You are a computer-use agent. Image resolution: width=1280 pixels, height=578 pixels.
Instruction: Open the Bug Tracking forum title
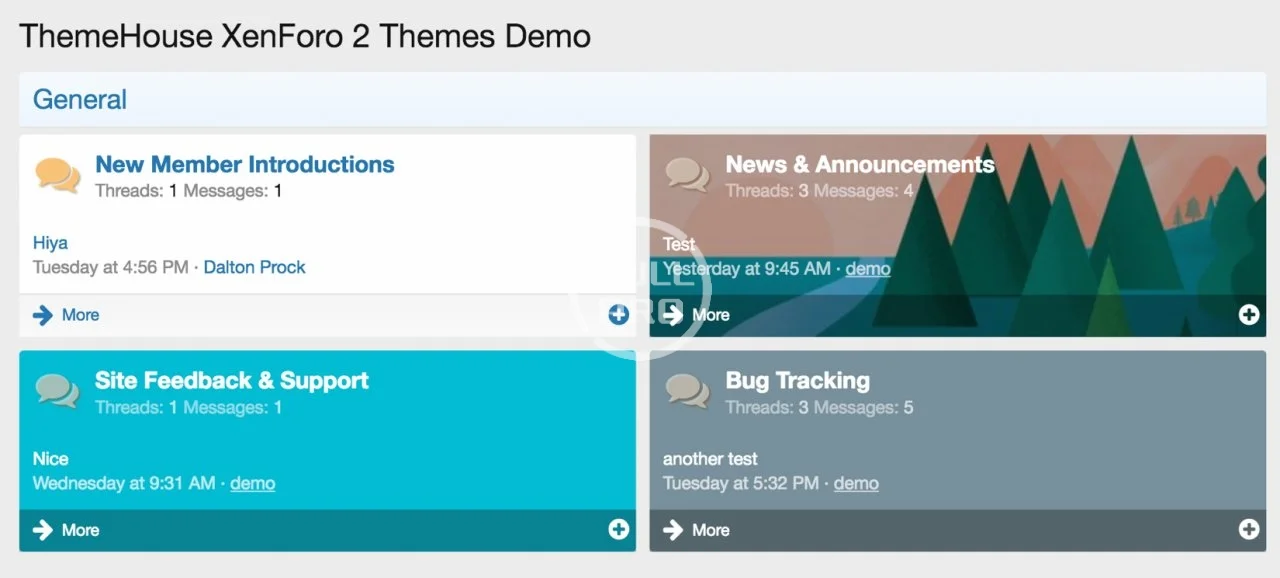798,381
